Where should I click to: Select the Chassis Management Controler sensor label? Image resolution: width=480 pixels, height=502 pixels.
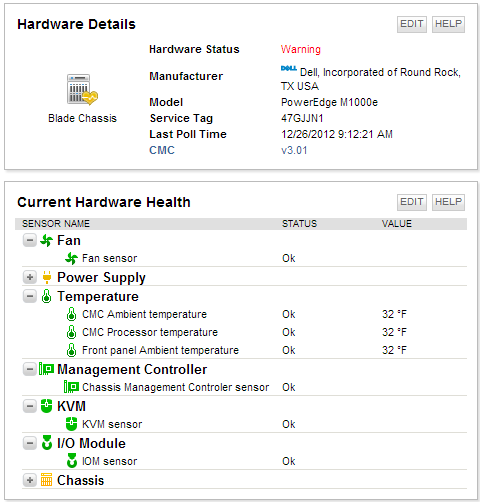(x=175, y=387)
